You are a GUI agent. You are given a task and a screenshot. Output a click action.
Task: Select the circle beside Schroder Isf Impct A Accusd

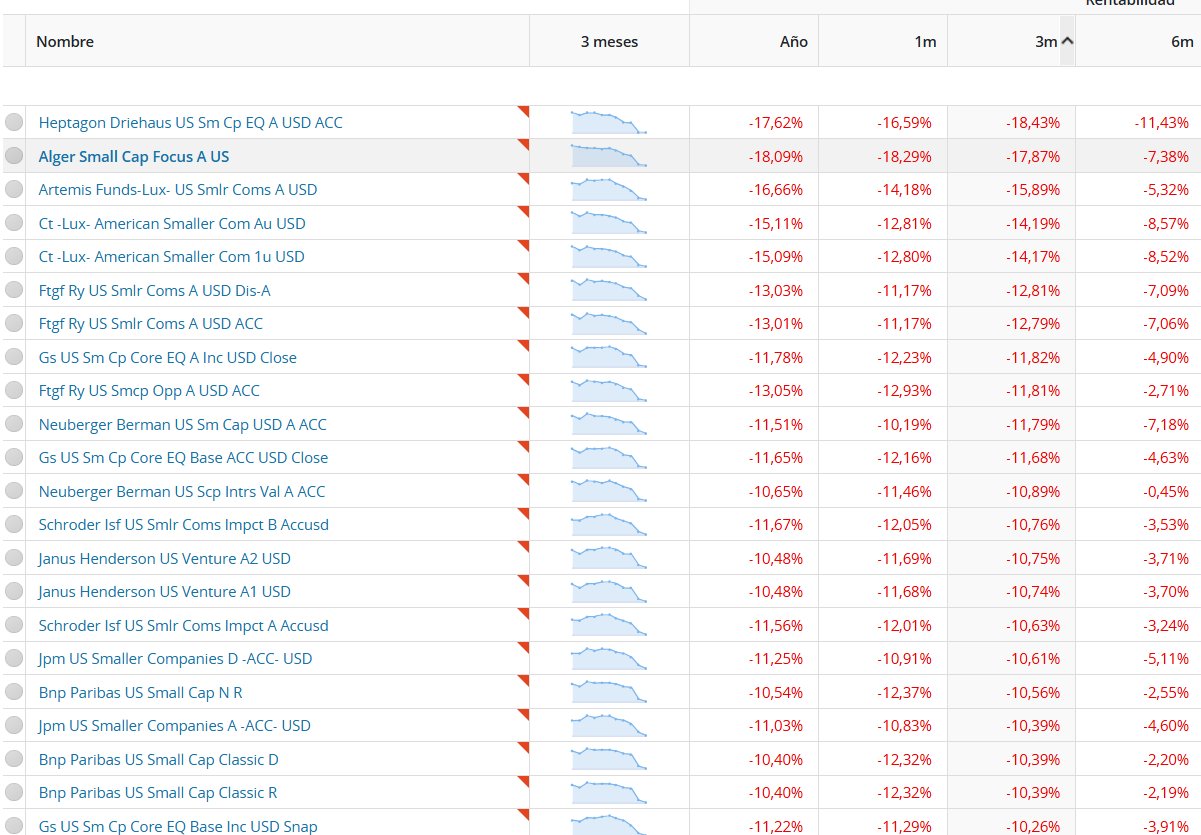14,625
